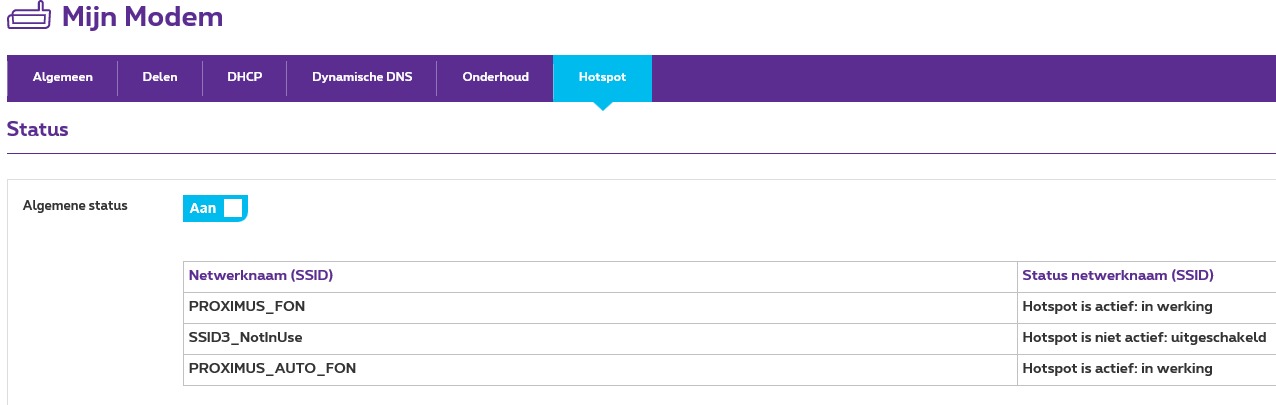The width and height of the screenshot is (1276, 405).
Task: Click the pointer arrow below Hotspot tab
Action: click(602, 106)
